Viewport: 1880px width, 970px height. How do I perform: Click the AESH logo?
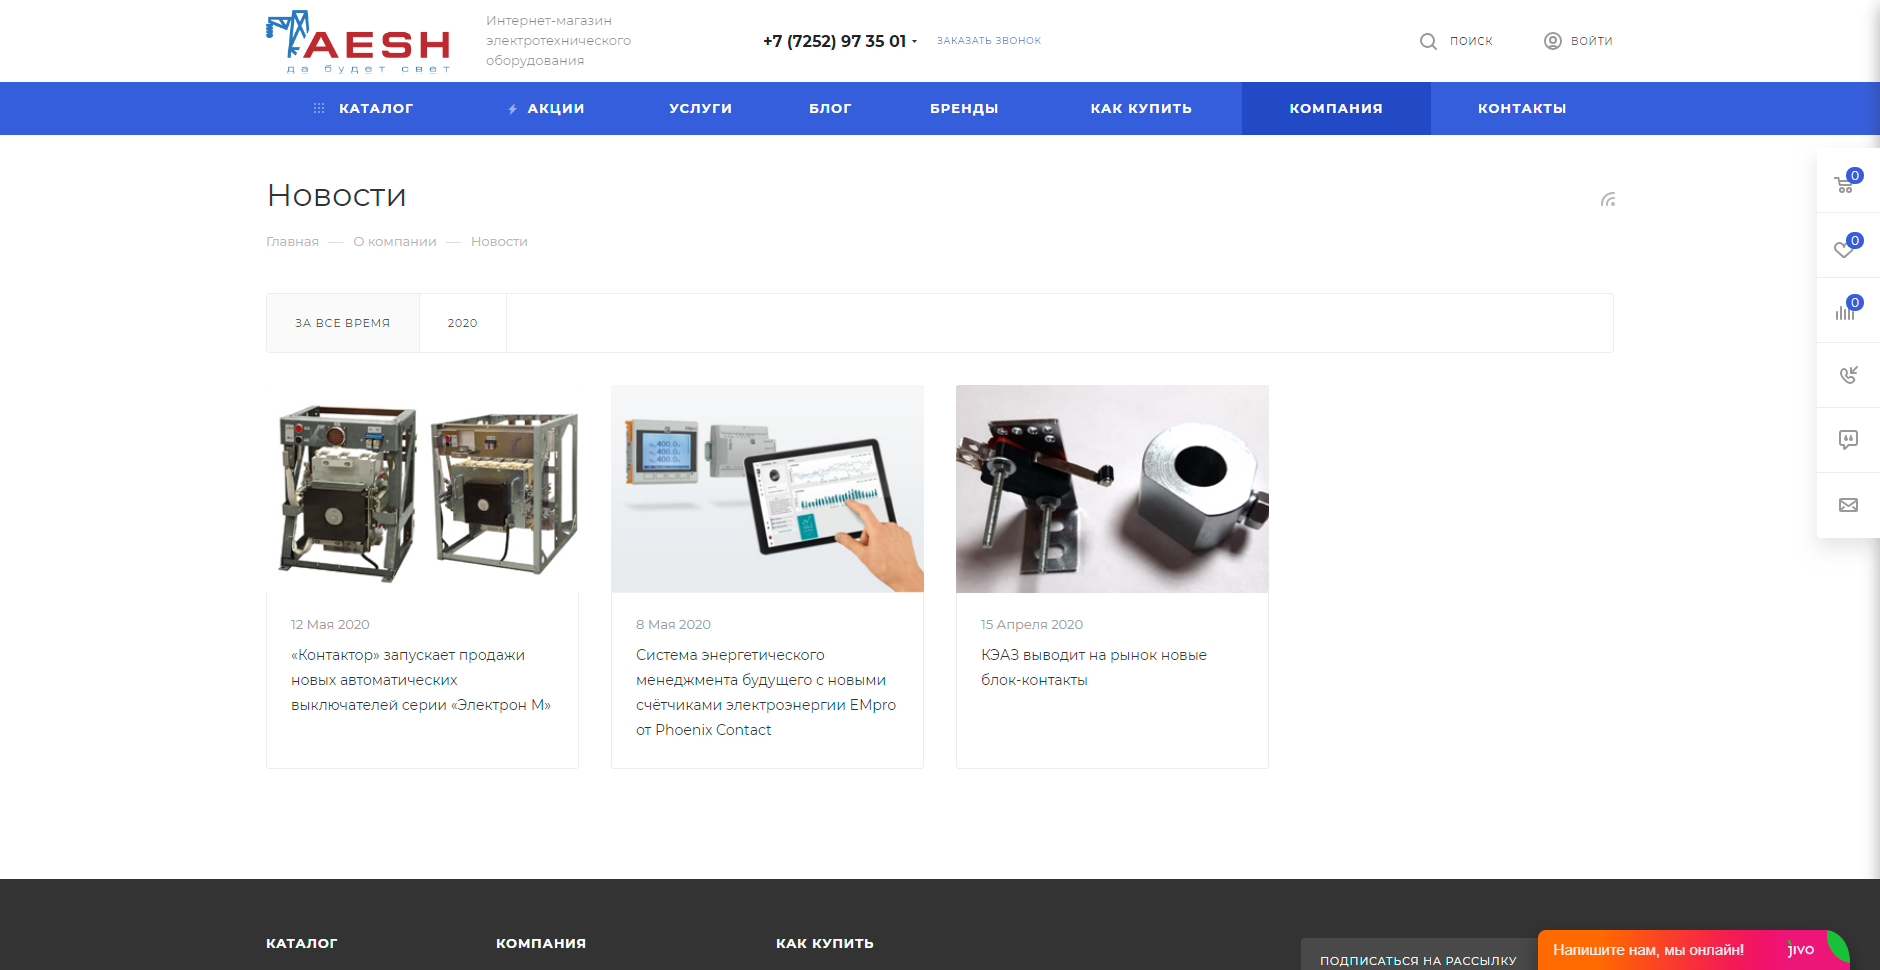pos(358,42)
